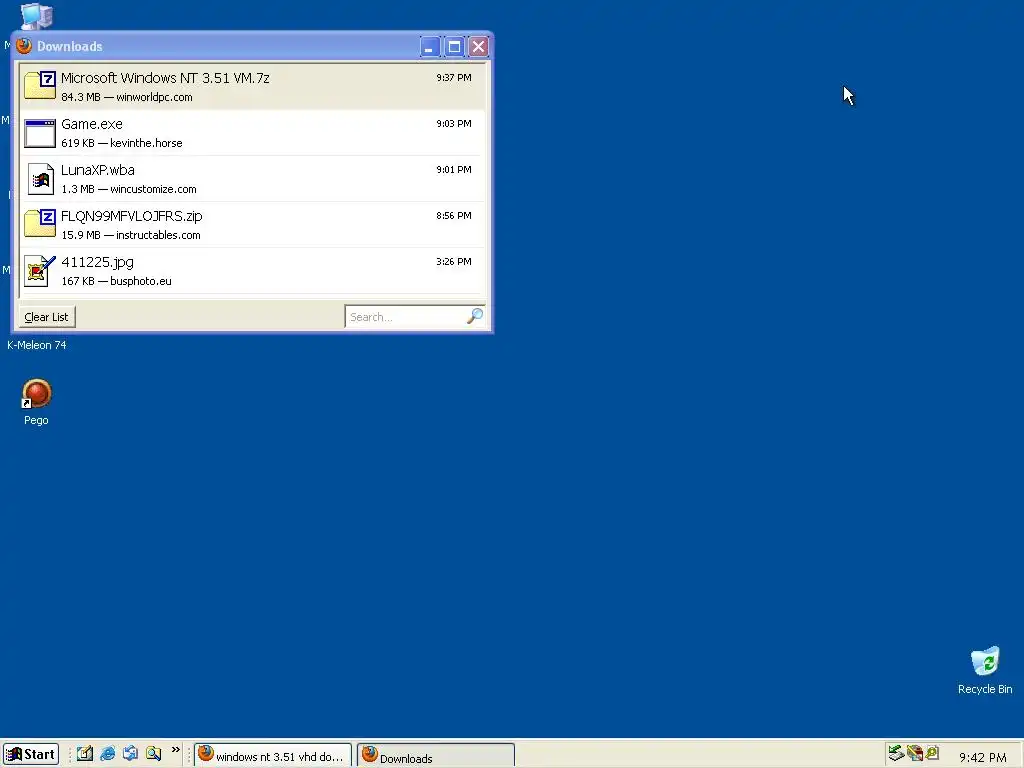The height and width of the screenshot is (768, 1024).
Task: Clear the downloads list
Action: [x=46, y=317]
